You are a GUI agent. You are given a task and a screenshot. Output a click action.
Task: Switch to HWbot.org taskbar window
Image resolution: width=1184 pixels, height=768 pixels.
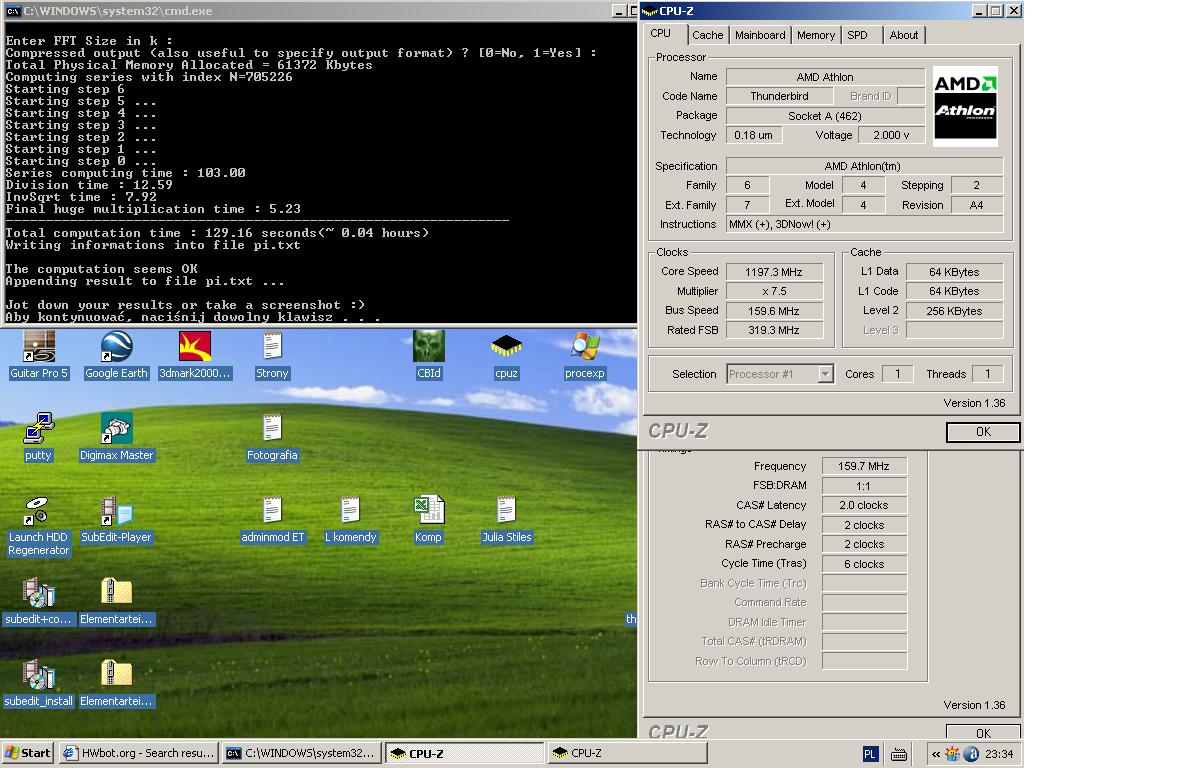tap(140, 753)
